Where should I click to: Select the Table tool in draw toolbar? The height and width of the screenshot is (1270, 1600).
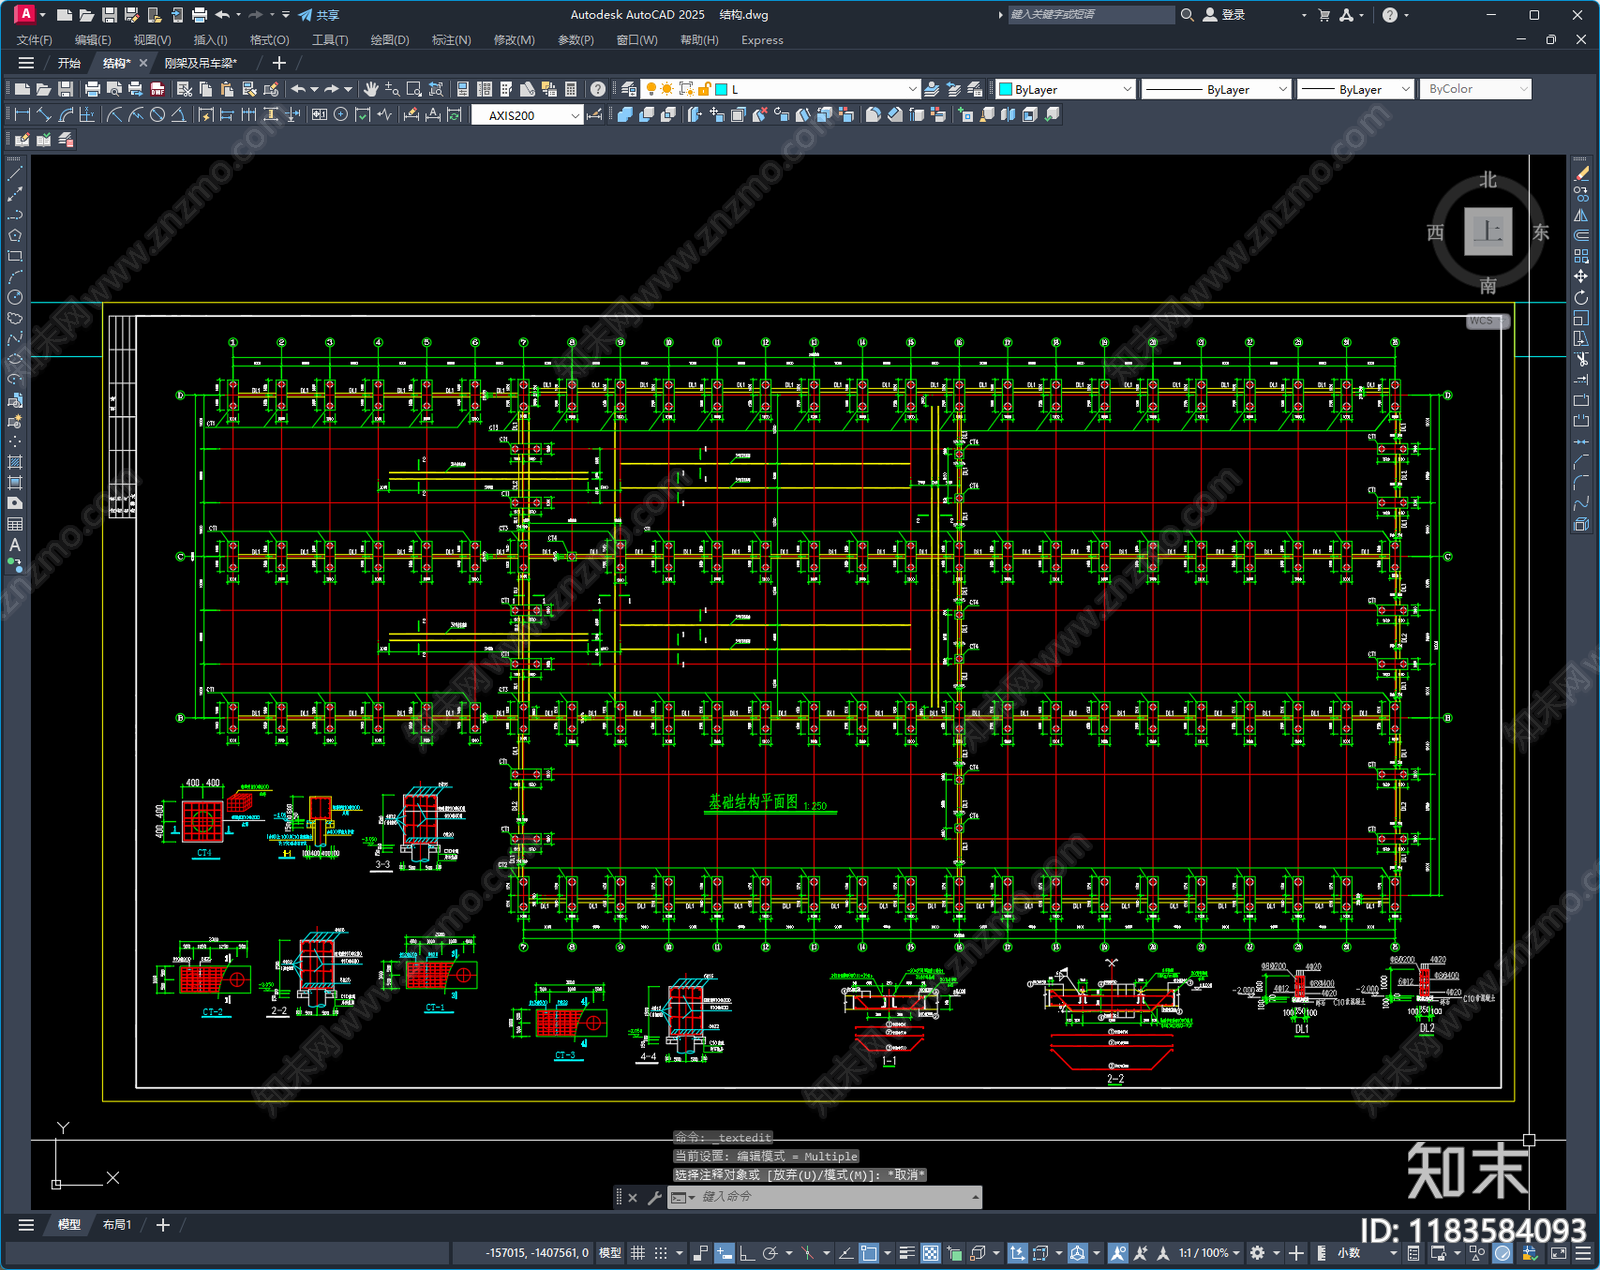pos(15,524)
